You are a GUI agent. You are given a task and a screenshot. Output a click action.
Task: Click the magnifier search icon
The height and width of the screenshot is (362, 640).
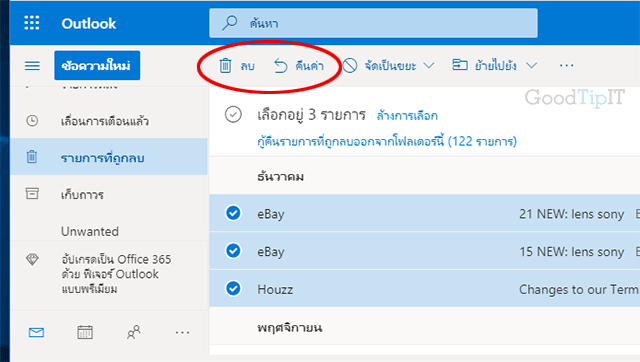230,23
